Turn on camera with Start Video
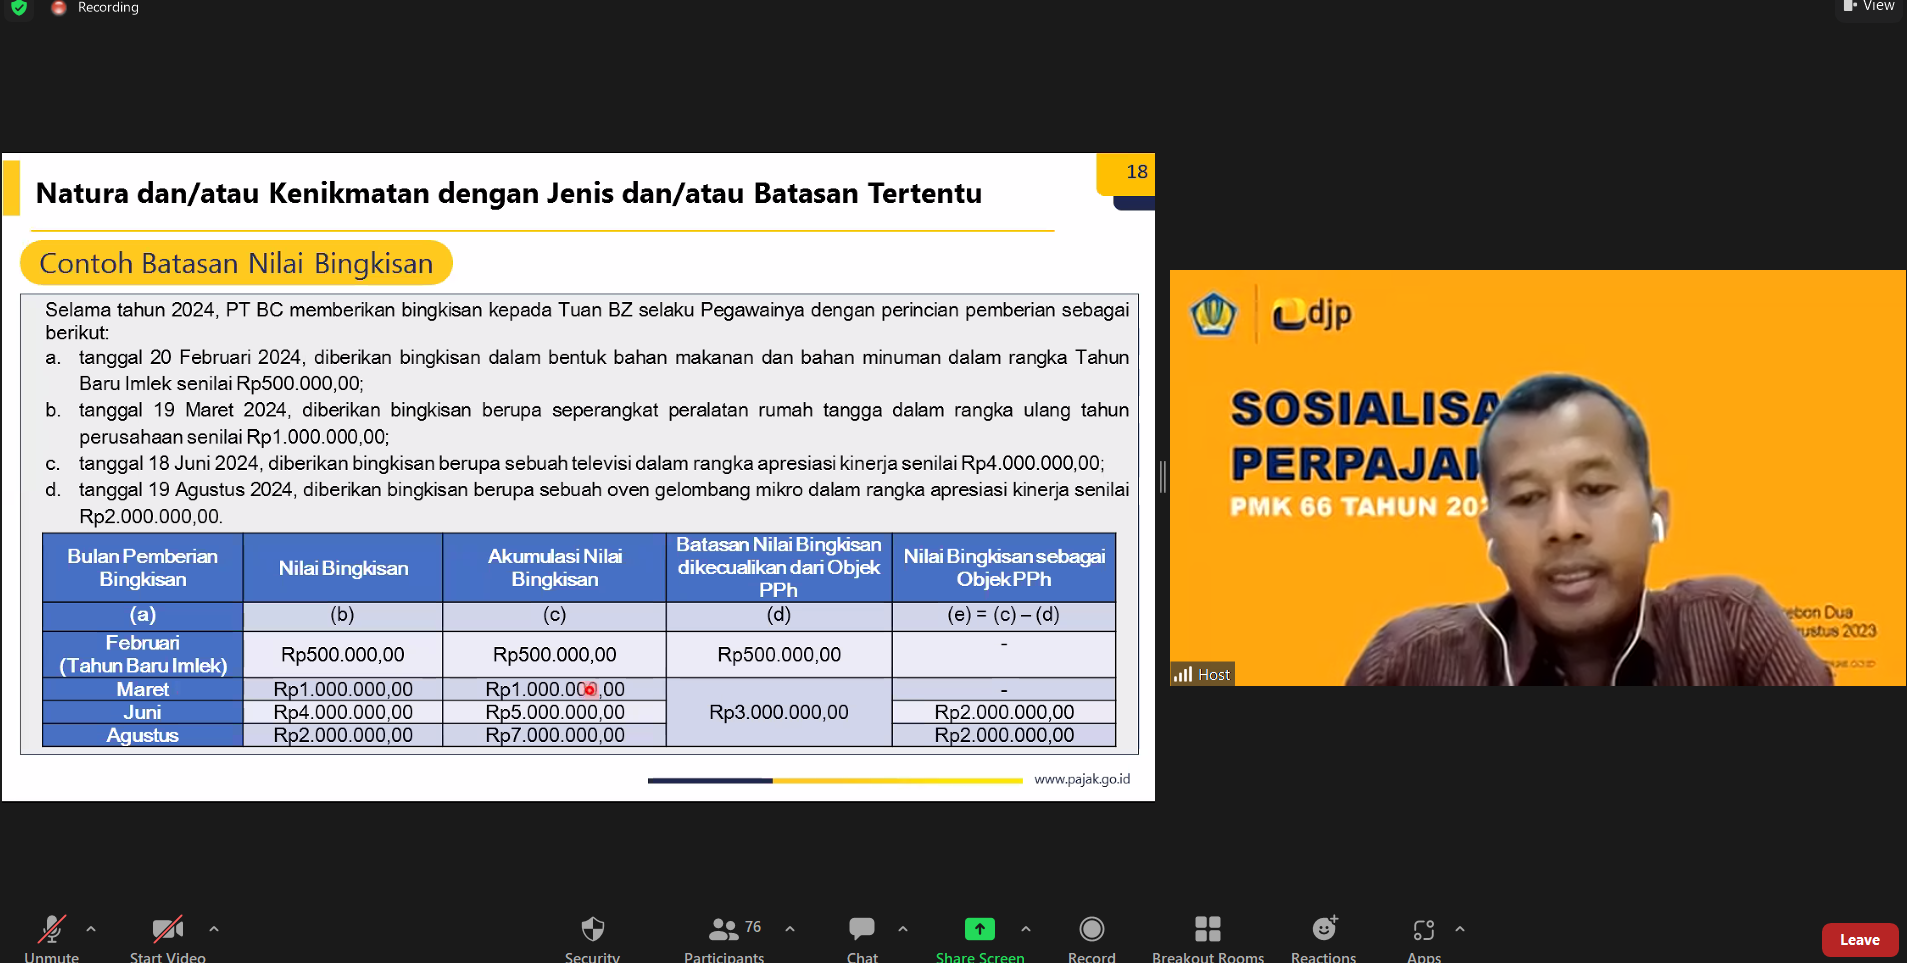 click(x=167, y=930)
